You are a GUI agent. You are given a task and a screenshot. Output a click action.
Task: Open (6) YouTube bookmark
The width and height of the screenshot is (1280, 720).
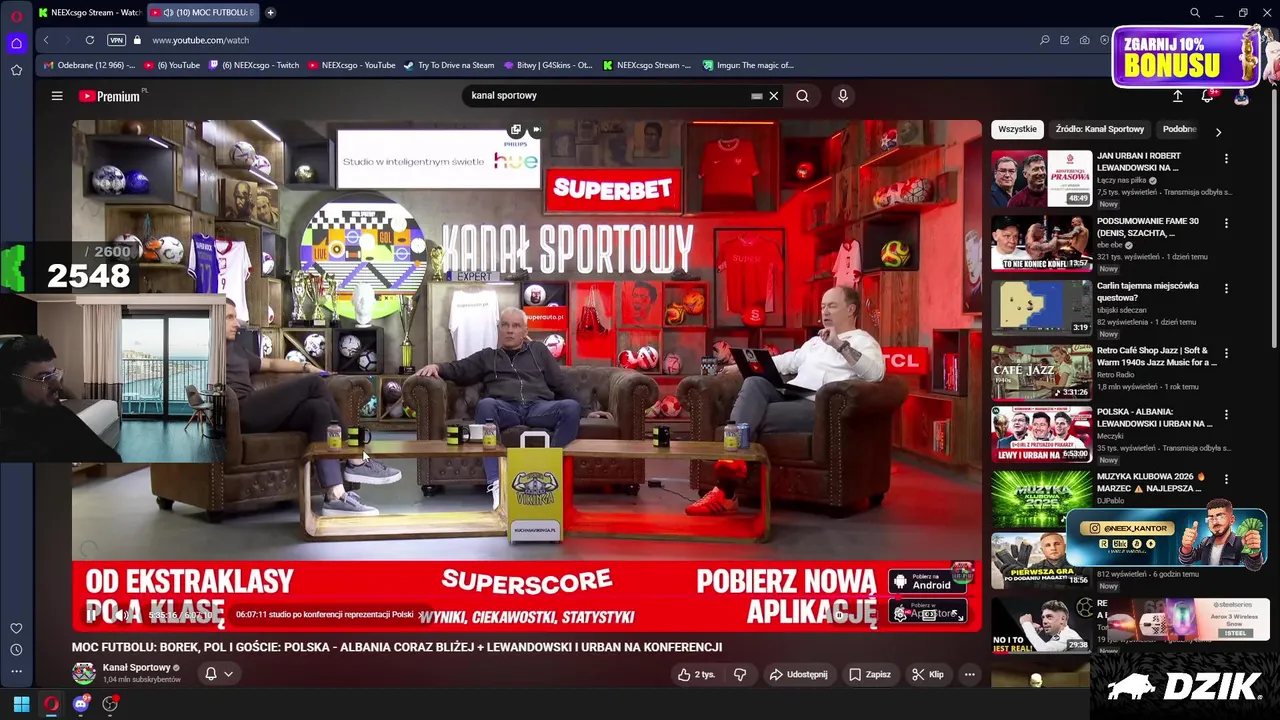(x=172, y=65)
